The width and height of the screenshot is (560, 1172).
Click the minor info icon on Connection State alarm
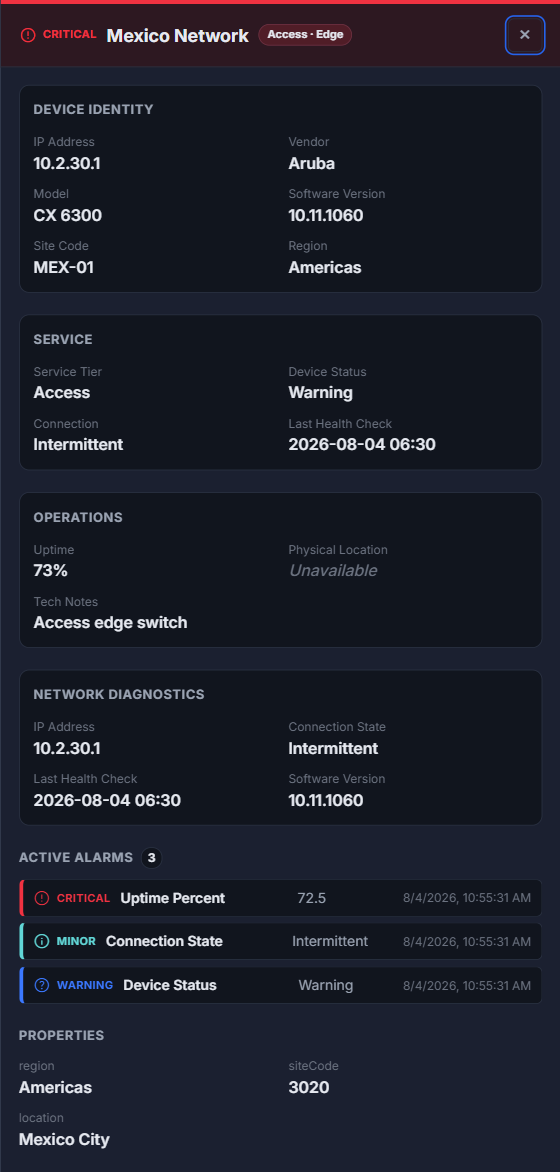pos(42,941)
